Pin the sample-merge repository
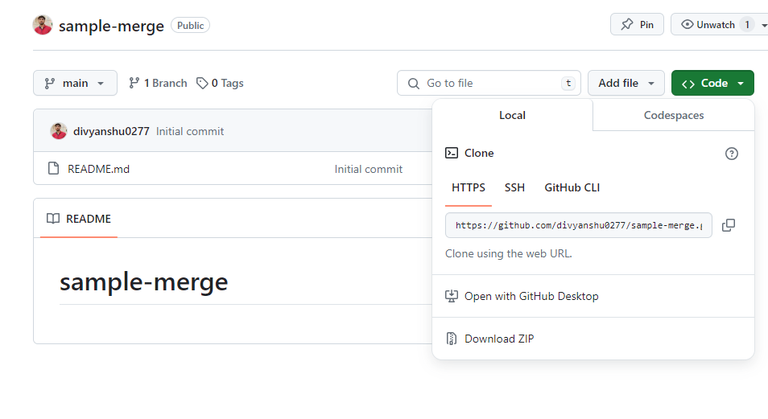The height and width of the screenshot is (419, 768). click(x=637, y=25)
